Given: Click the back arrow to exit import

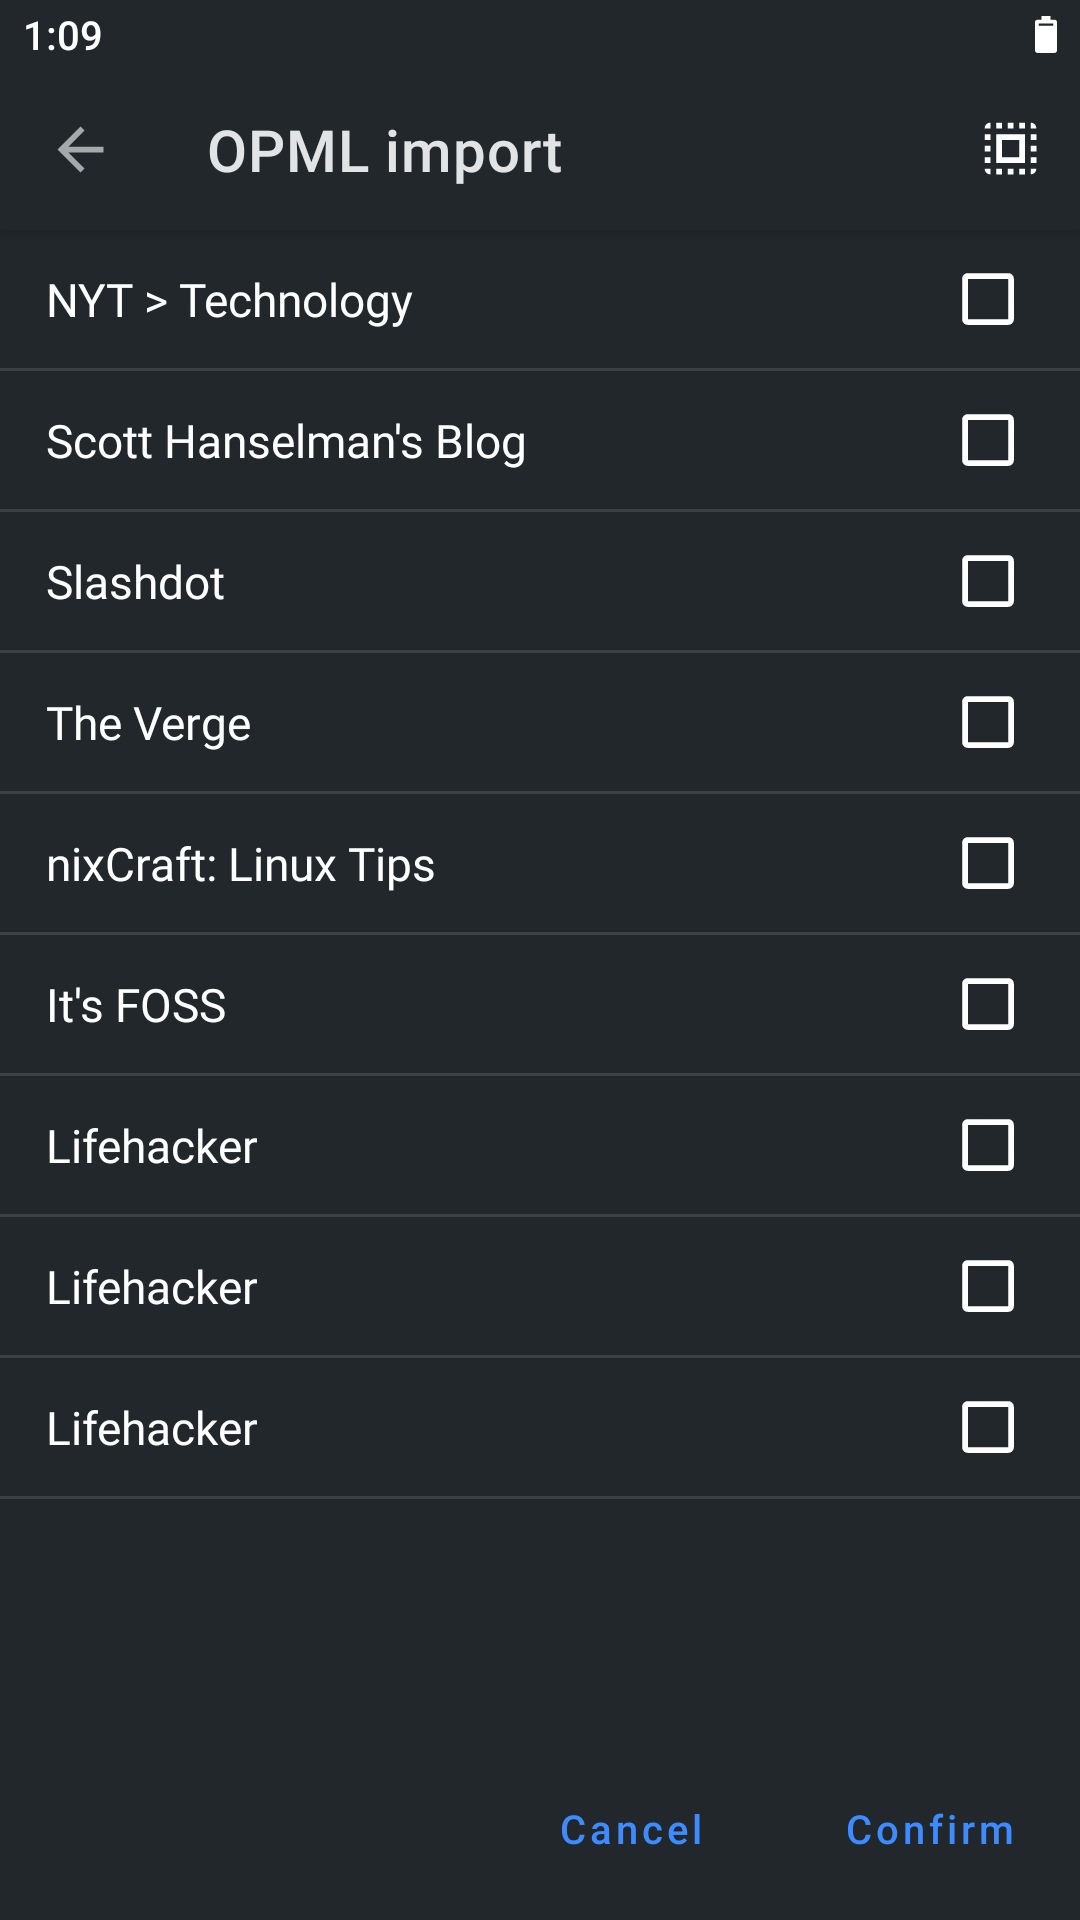Looking at the screenshot, I should click(x=79, y=150).
